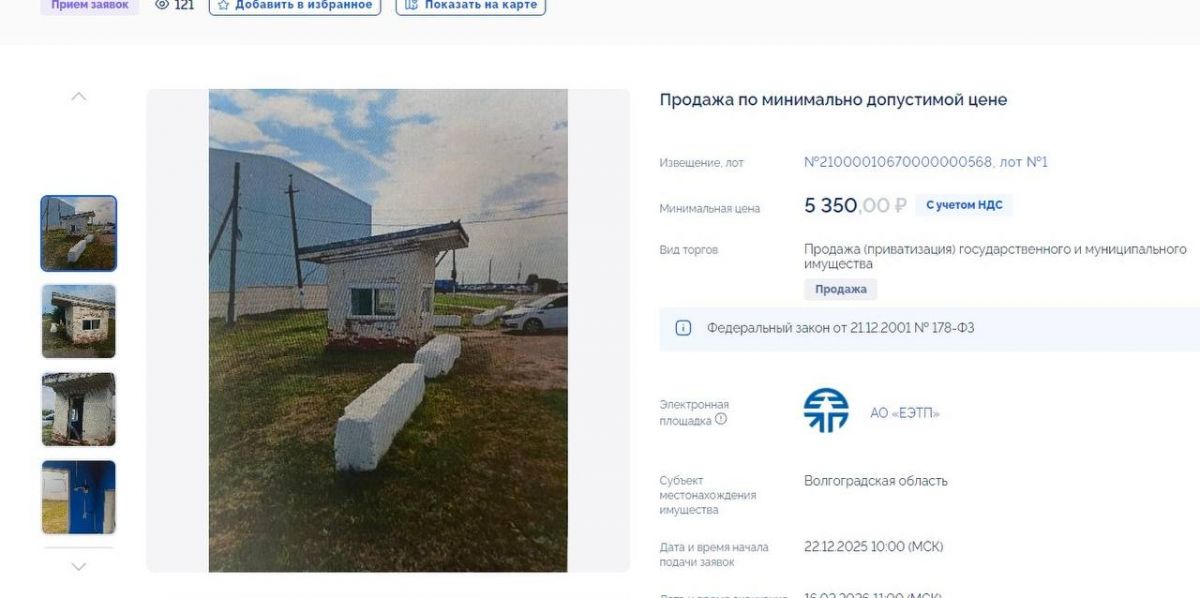Screen dimensions: 1200x598
Task: Go to the previous thumbnail with up chevron
Action: [x=79, y=97]
